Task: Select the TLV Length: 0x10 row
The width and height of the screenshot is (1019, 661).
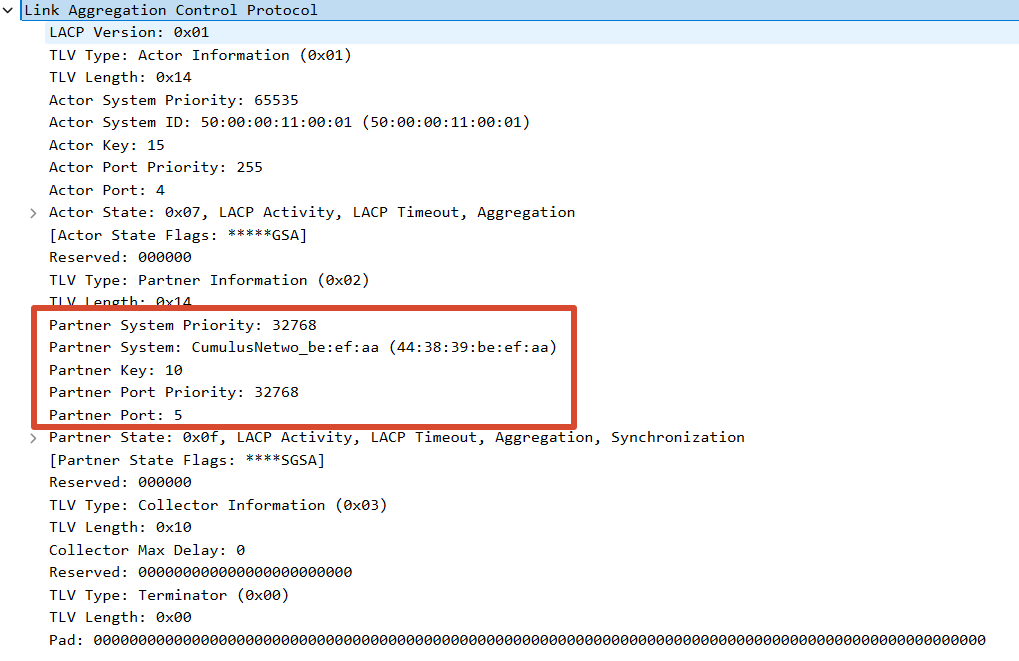Action: (120, 527)
